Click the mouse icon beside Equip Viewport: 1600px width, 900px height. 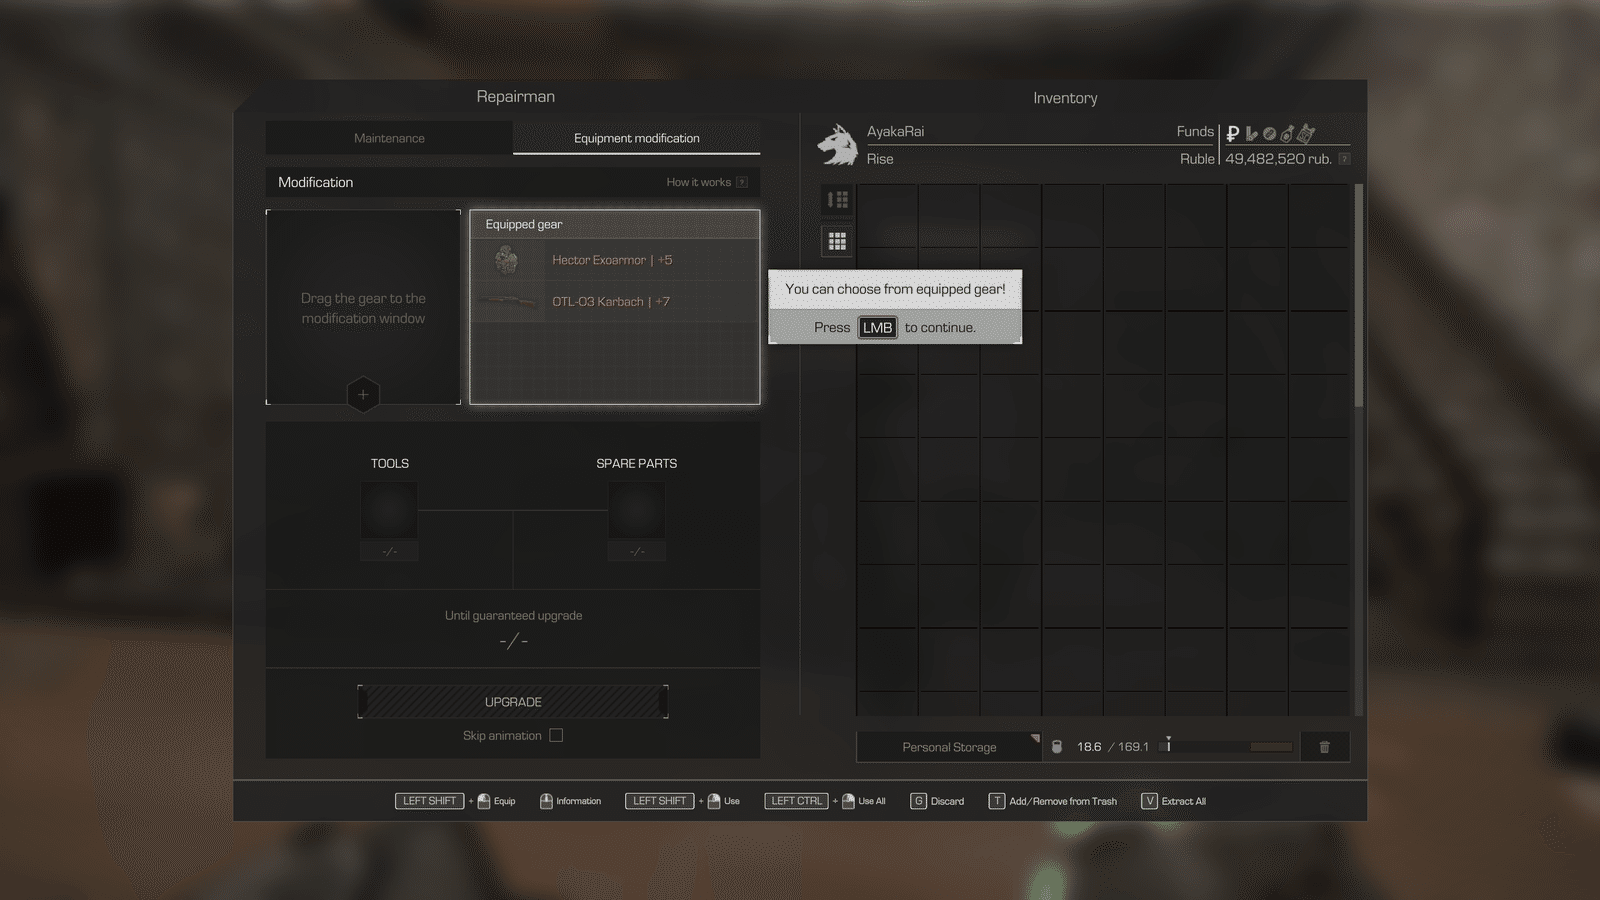click(484, 801)
